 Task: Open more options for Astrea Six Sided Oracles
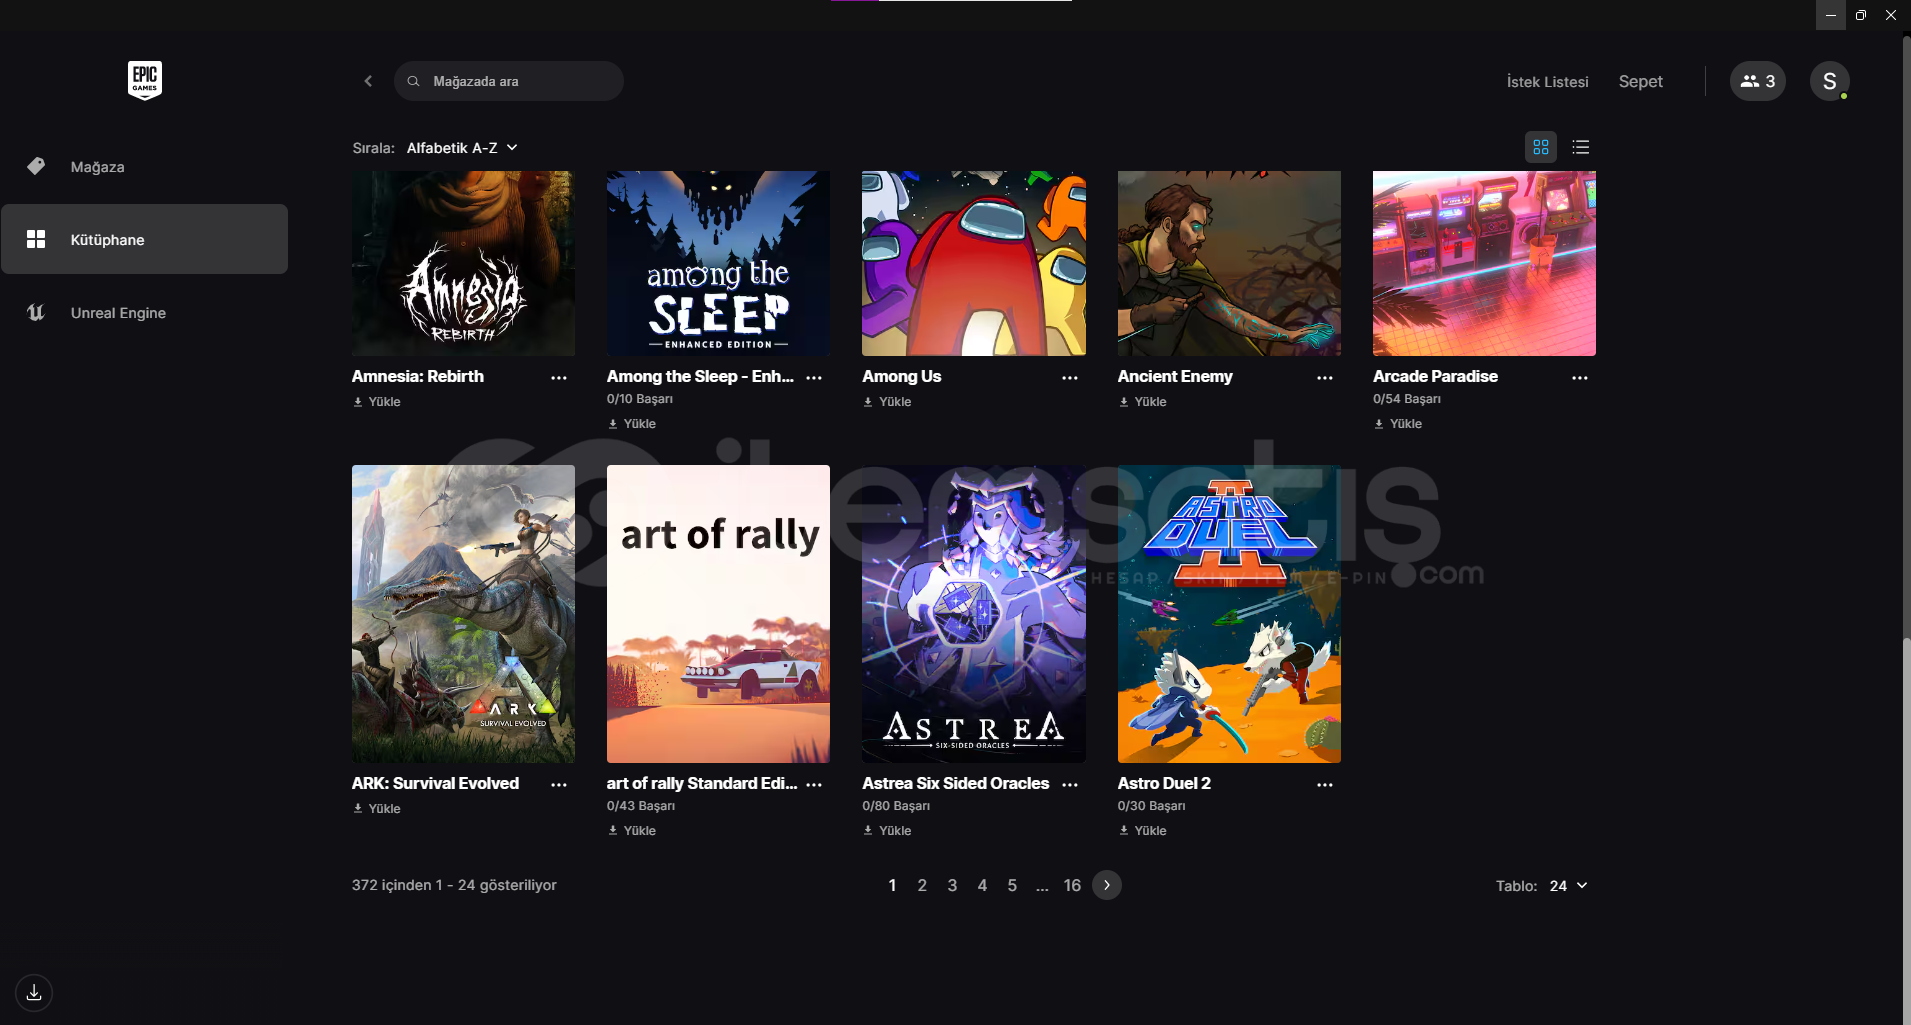pos(1070,785)
